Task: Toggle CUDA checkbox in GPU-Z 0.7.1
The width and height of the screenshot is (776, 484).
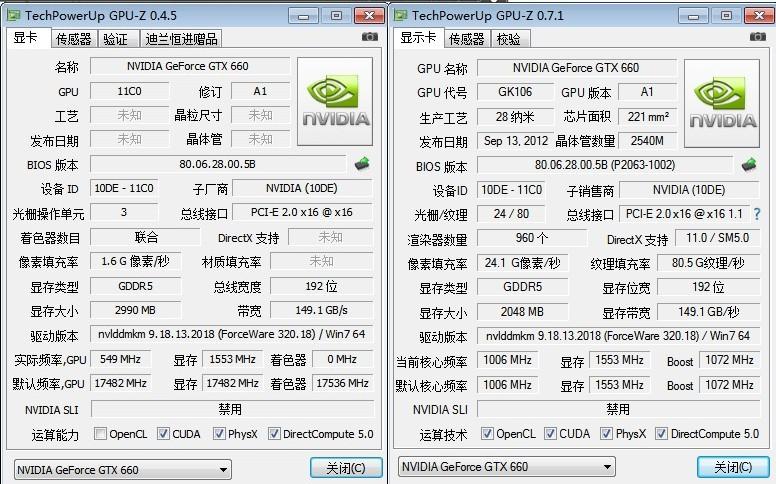Action: [x=550, y=434]
